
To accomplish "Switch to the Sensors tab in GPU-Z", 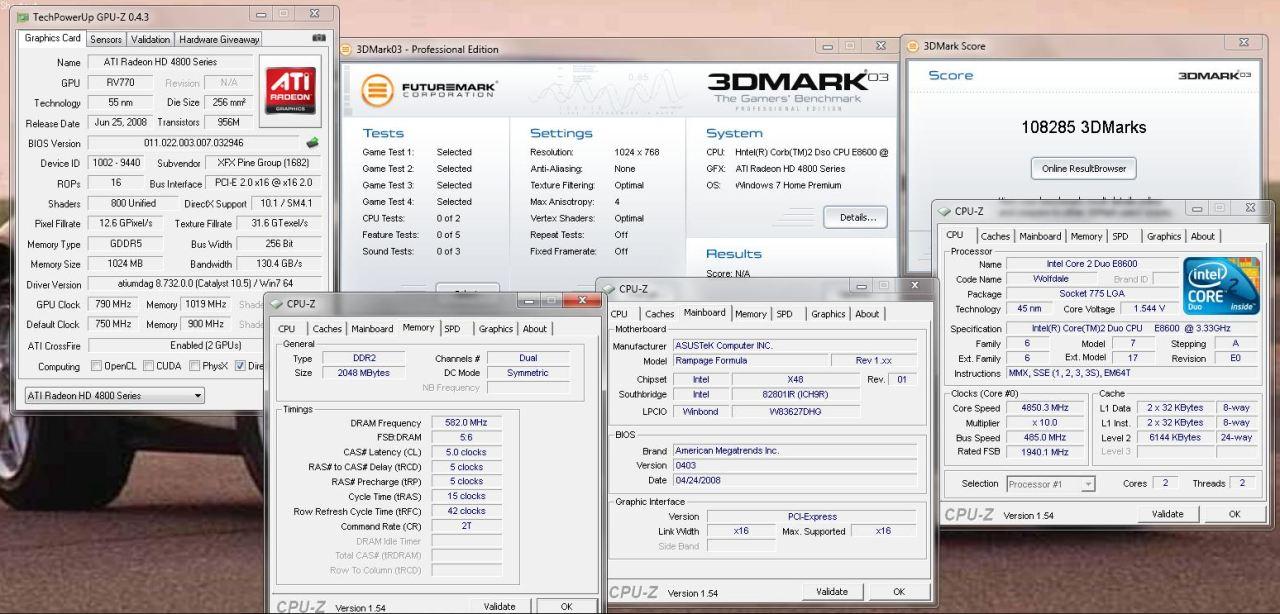I will click(106, 39).
